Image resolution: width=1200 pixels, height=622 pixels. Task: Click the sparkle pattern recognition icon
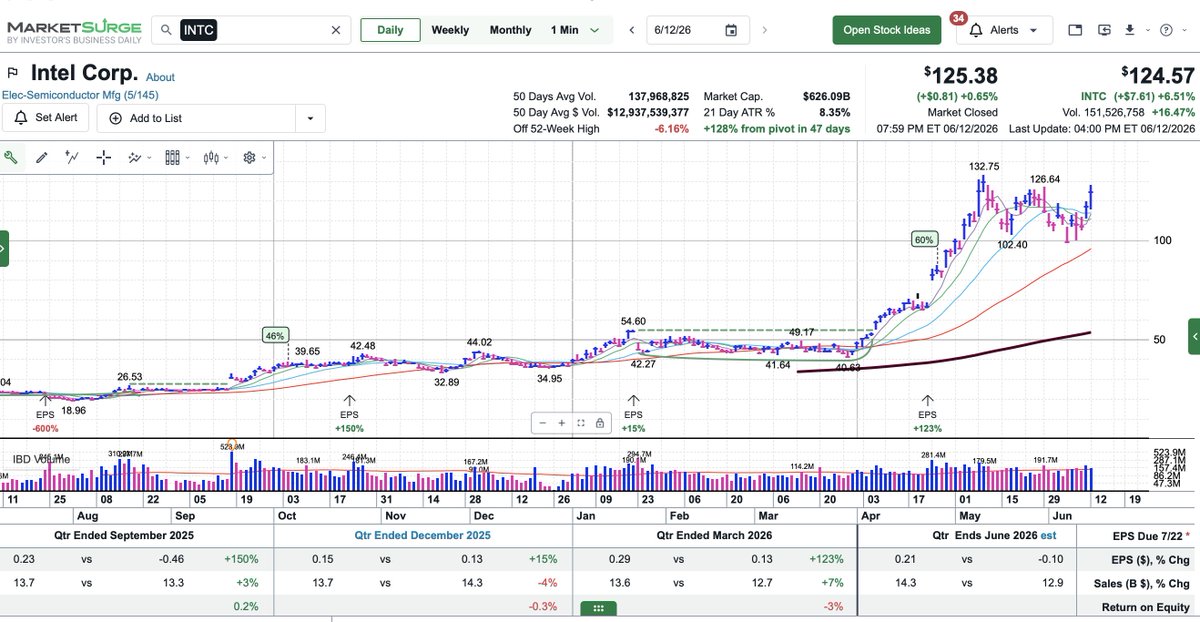coord(135,157)
